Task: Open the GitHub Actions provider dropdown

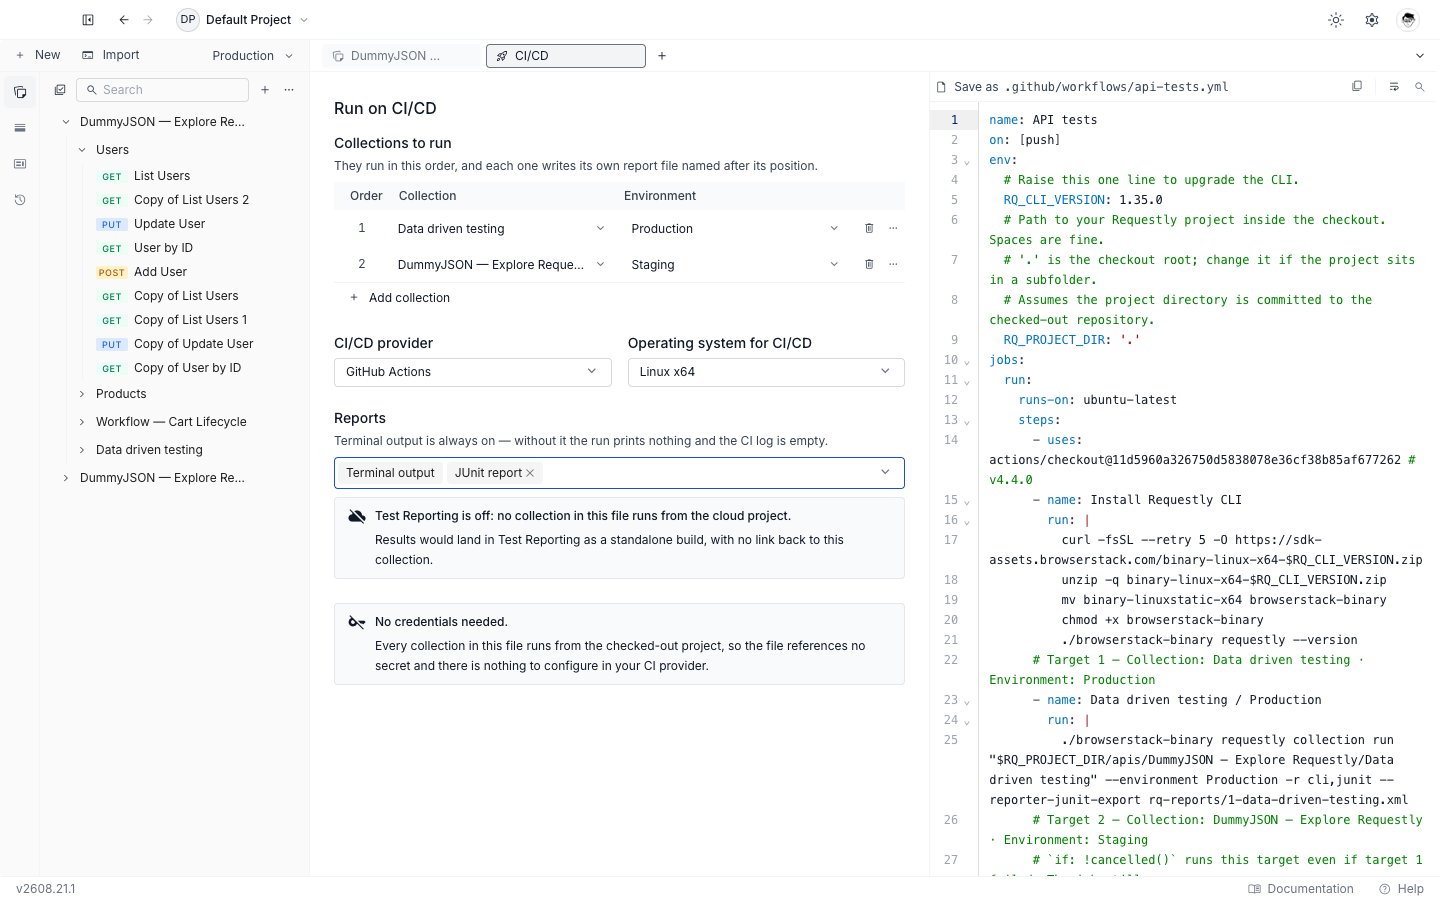Action: tap(472, 372)
